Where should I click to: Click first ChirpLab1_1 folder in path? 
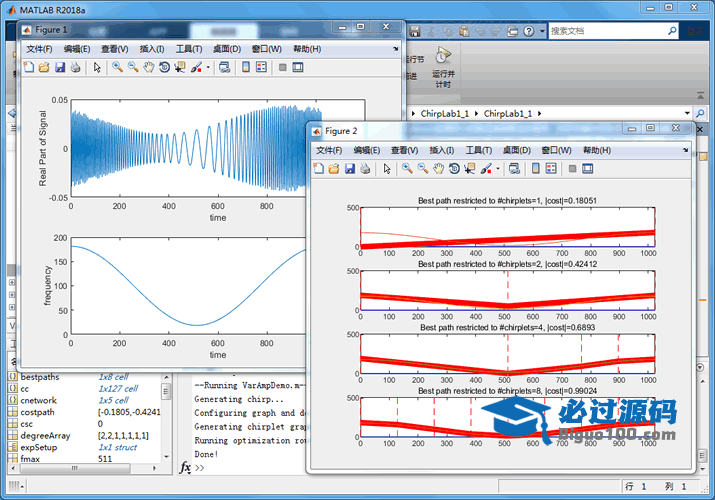pos(444,113)
